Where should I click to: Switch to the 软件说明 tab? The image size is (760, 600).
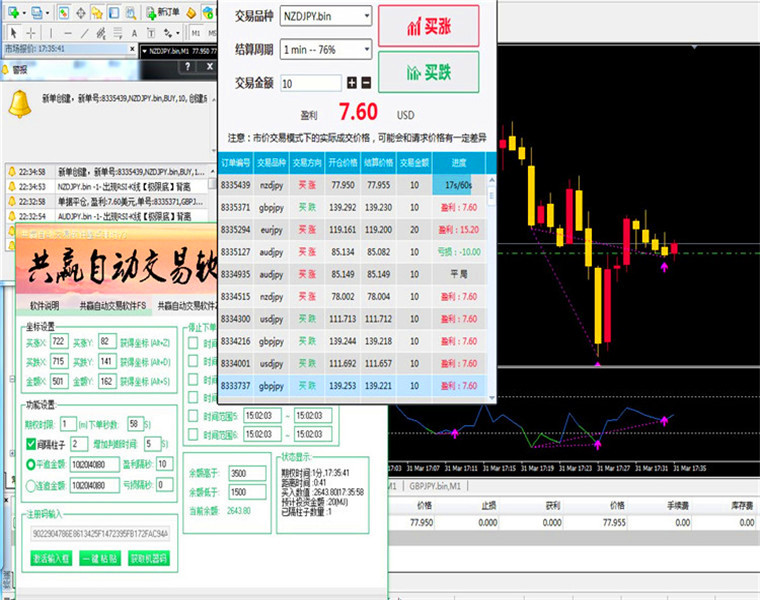click(45, 306)
